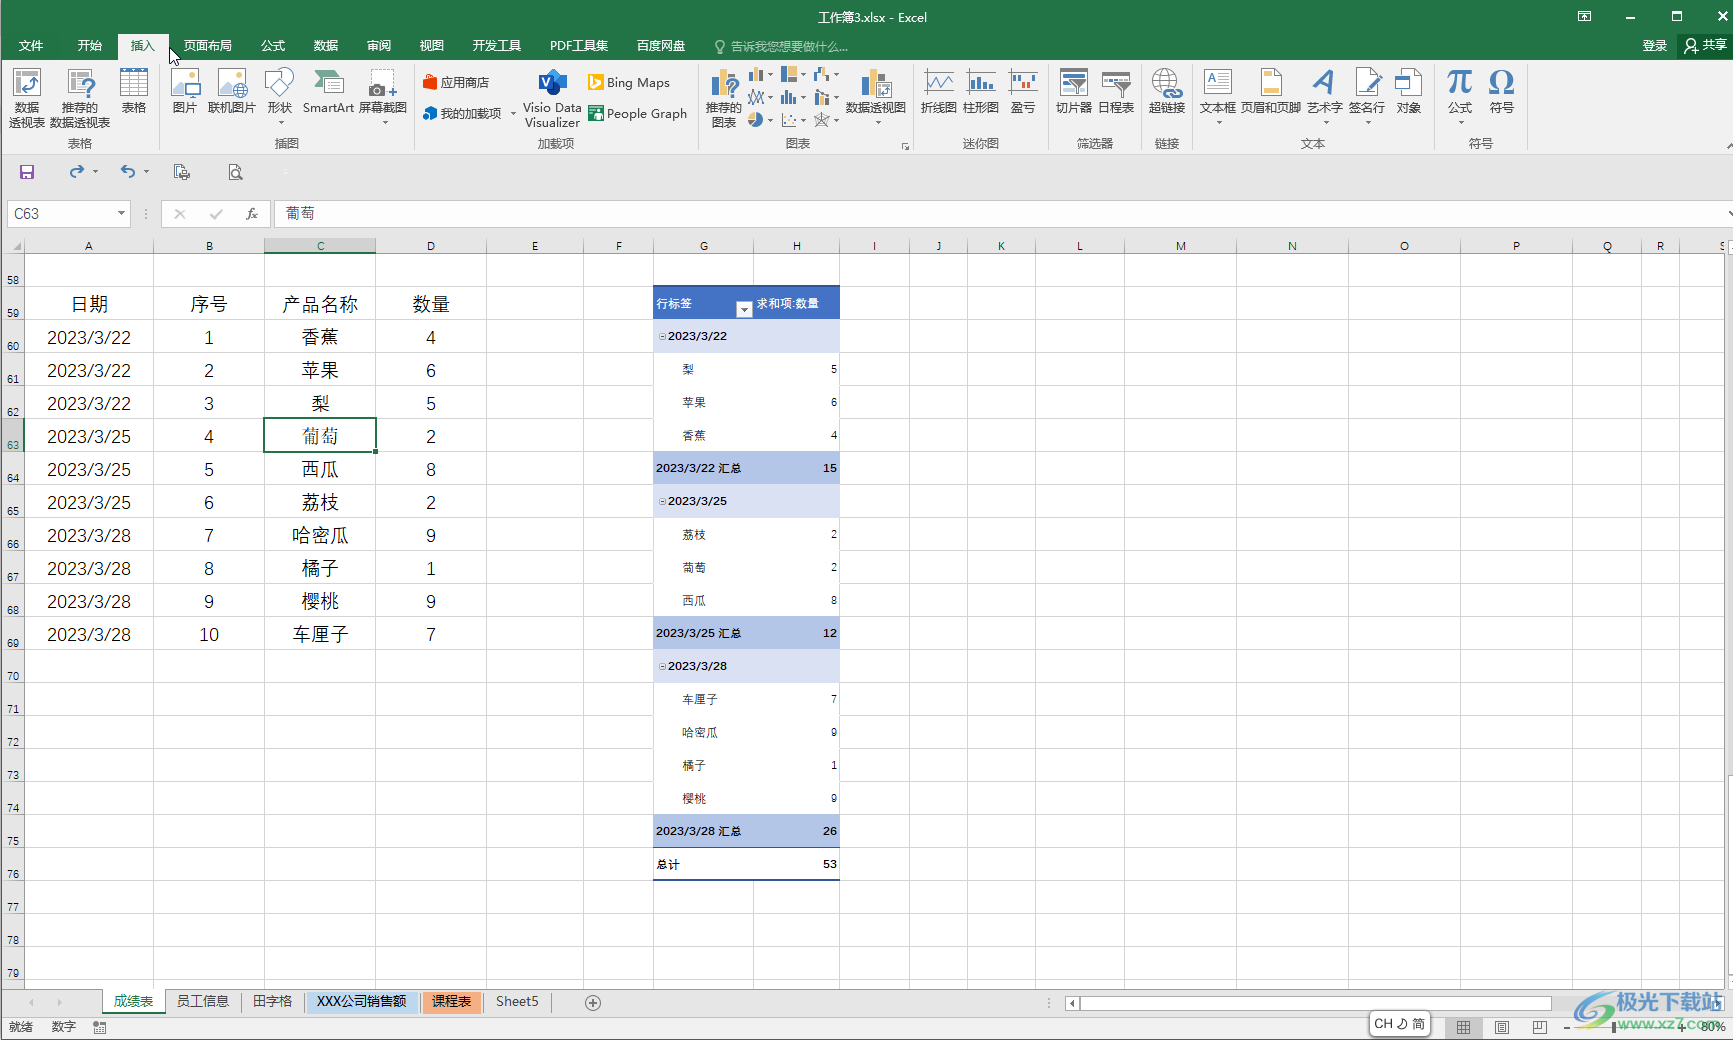Screen dimensions: 1733x1040
Task: Open the 行标签 filter dropdown
Action: 744,309
